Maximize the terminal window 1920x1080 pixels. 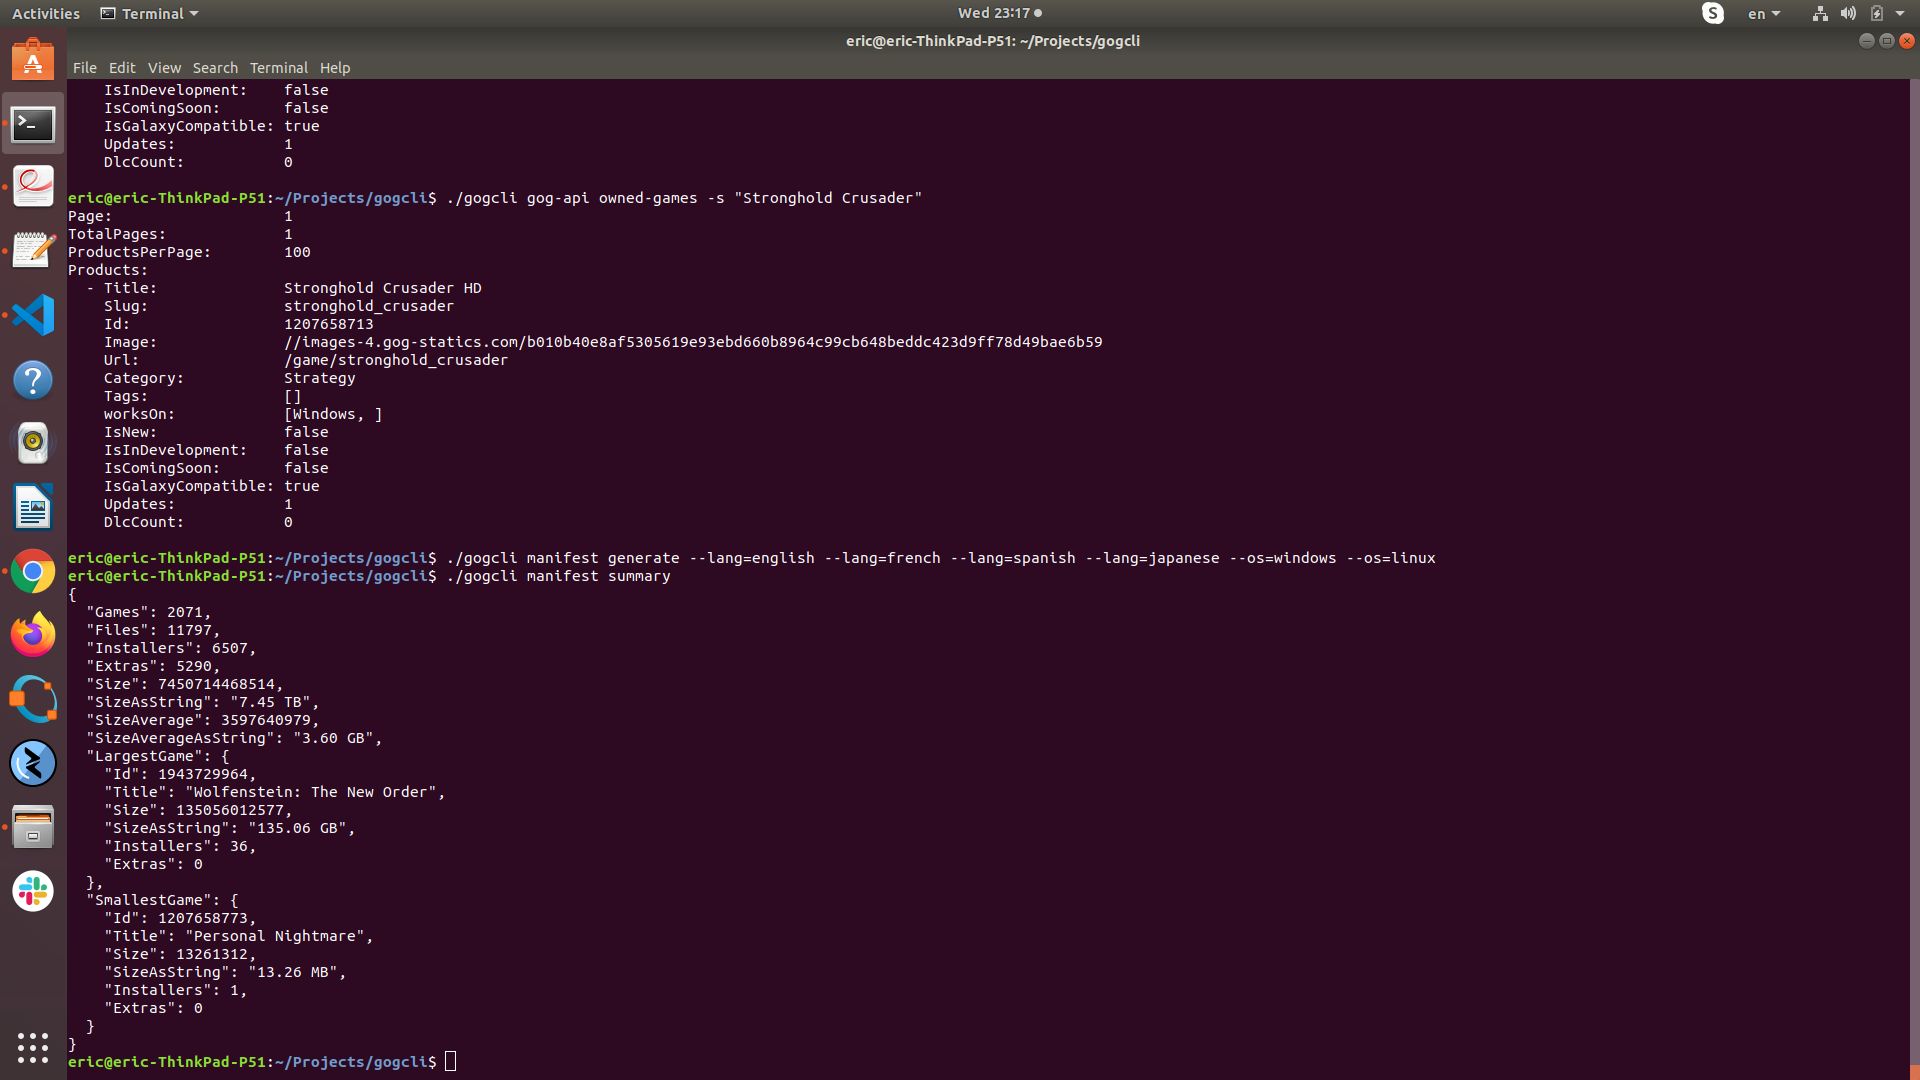pos(1886,41)
